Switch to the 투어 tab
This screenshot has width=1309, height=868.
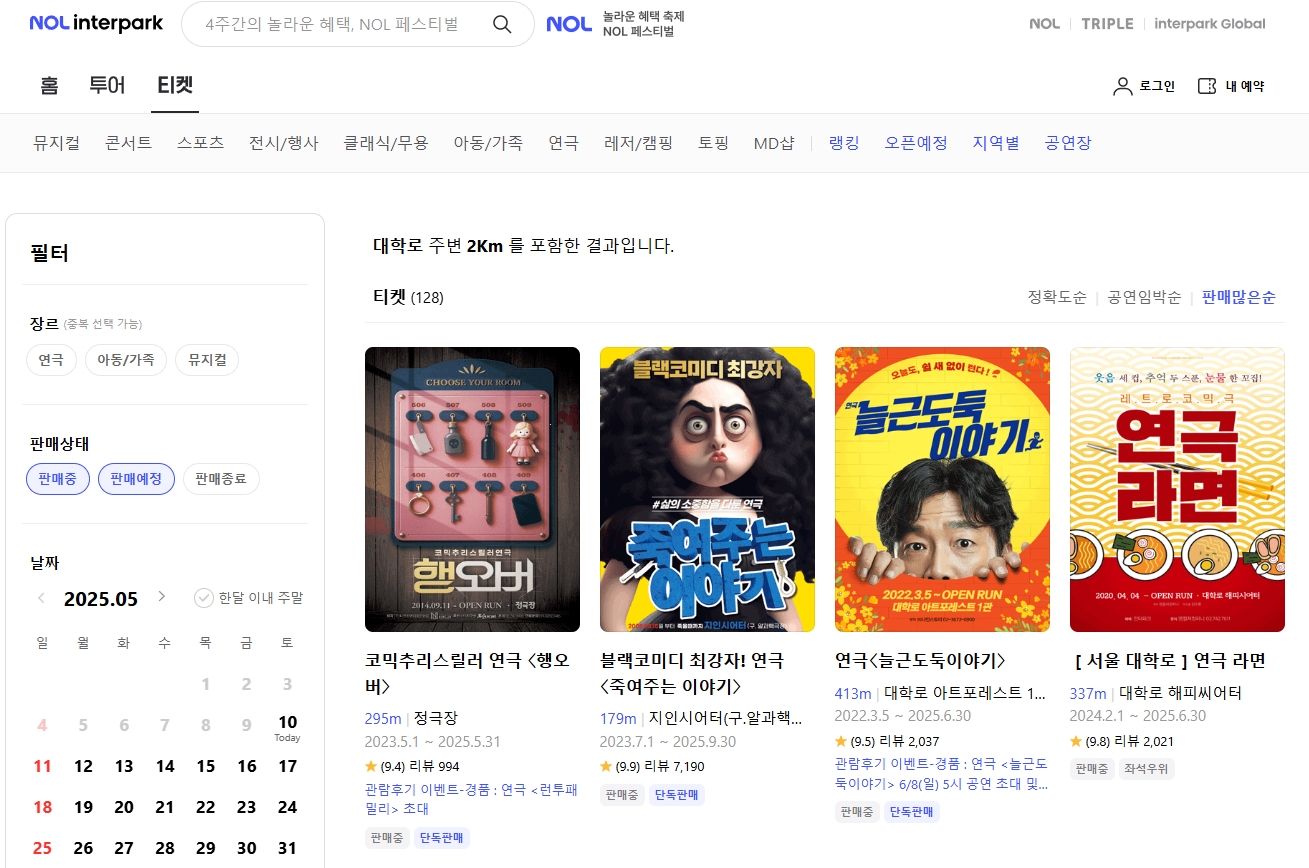108,85
